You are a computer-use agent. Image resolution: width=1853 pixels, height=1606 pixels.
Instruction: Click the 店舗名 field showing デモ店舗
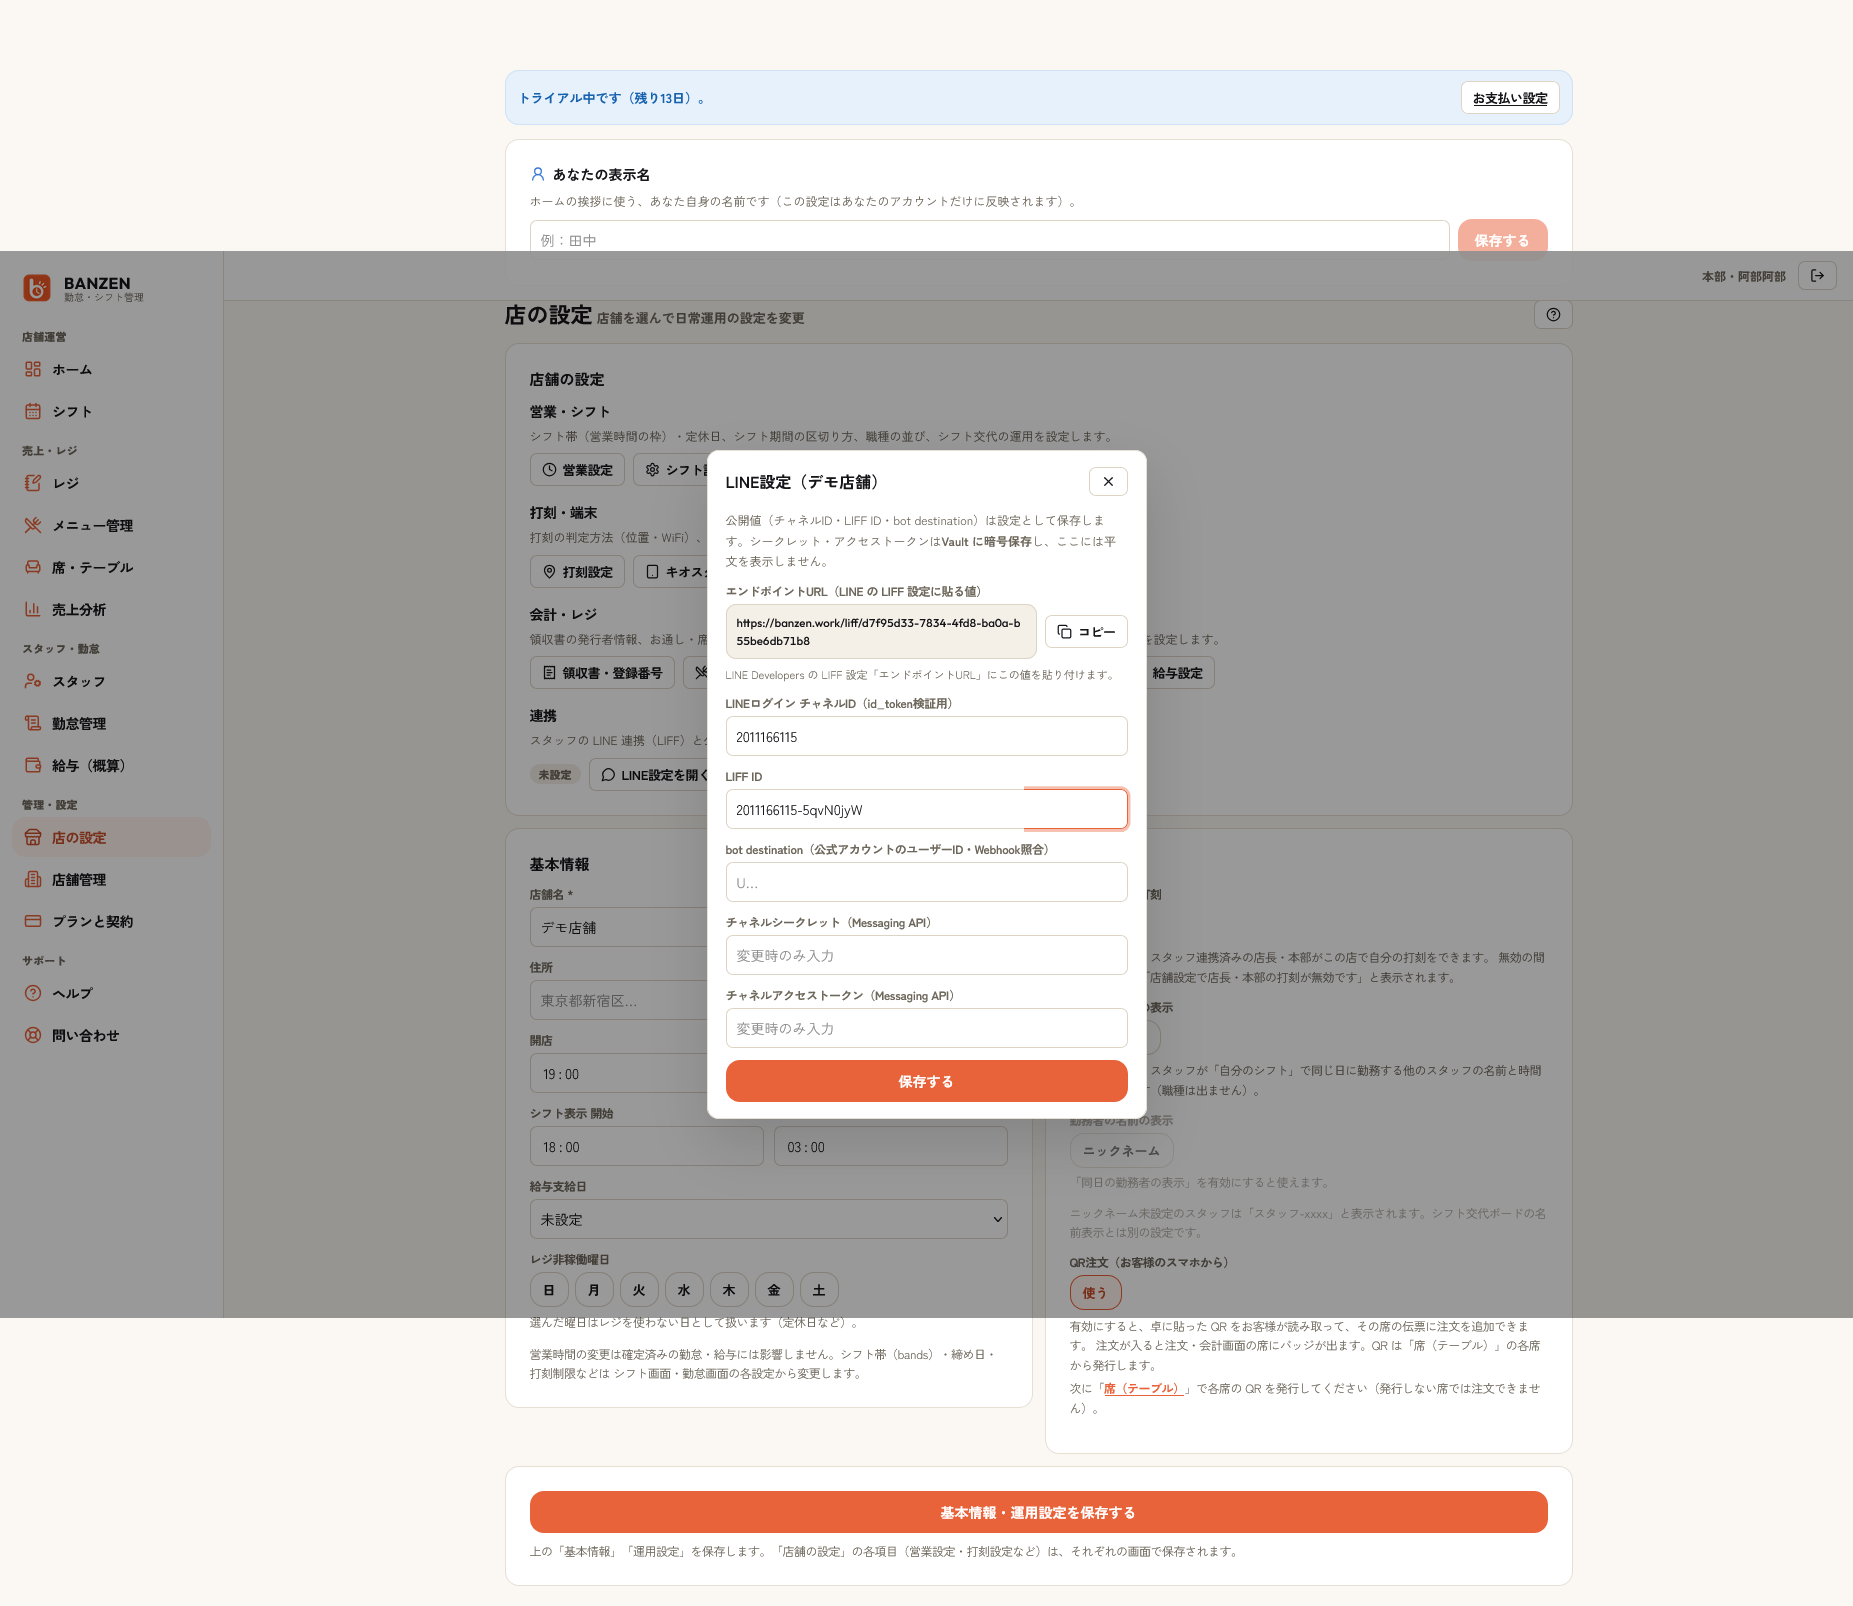(618, 928)
